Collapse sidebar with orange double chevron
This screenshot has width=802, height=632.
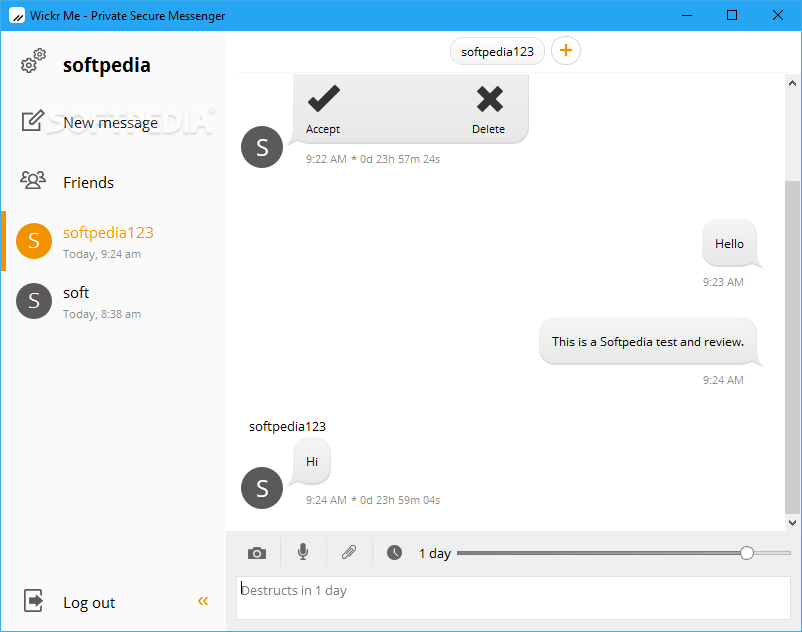click(x=203, y=601)
